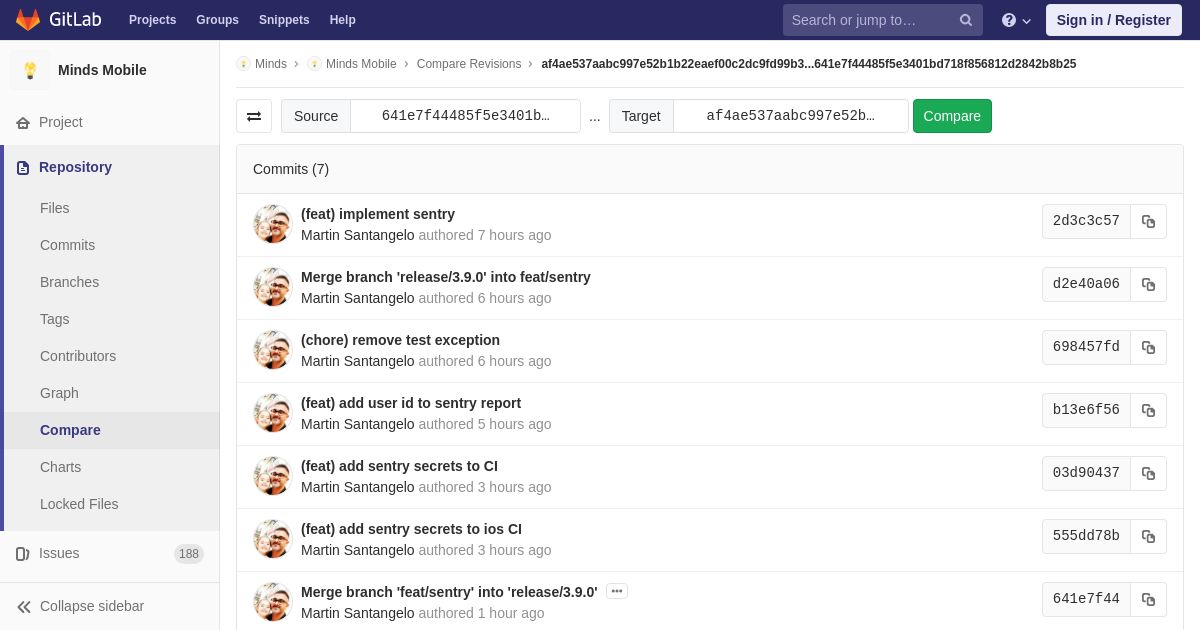
Task: Select Branches in Repository sidebar
Action: 69,282
